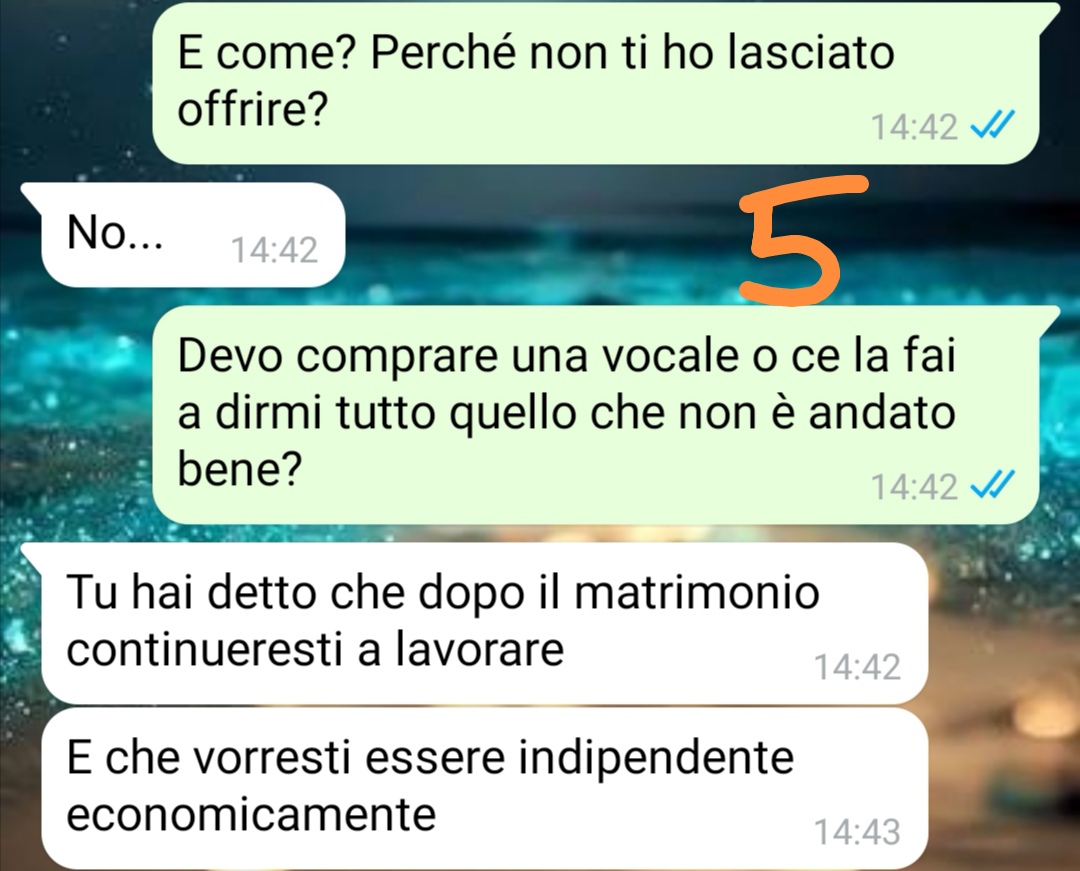
Task: Click the word "economicamente" in the last bubble
Action: pyautogui.click(x=251, y=815)
